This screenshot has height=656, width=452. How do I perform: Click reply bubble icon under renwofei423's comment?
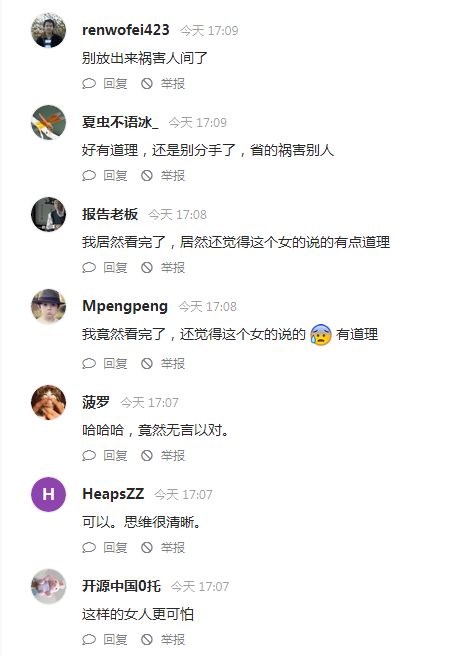point(89,84)
